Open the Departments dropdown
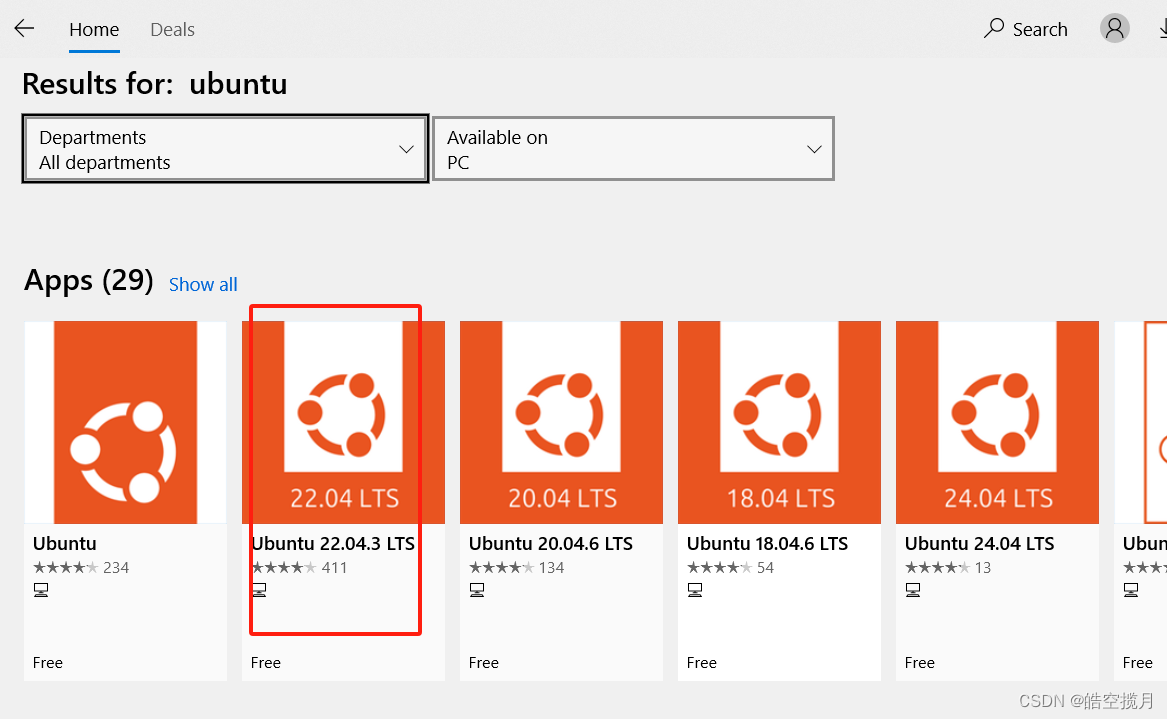 pyautogui.click(x=224, y=148)
